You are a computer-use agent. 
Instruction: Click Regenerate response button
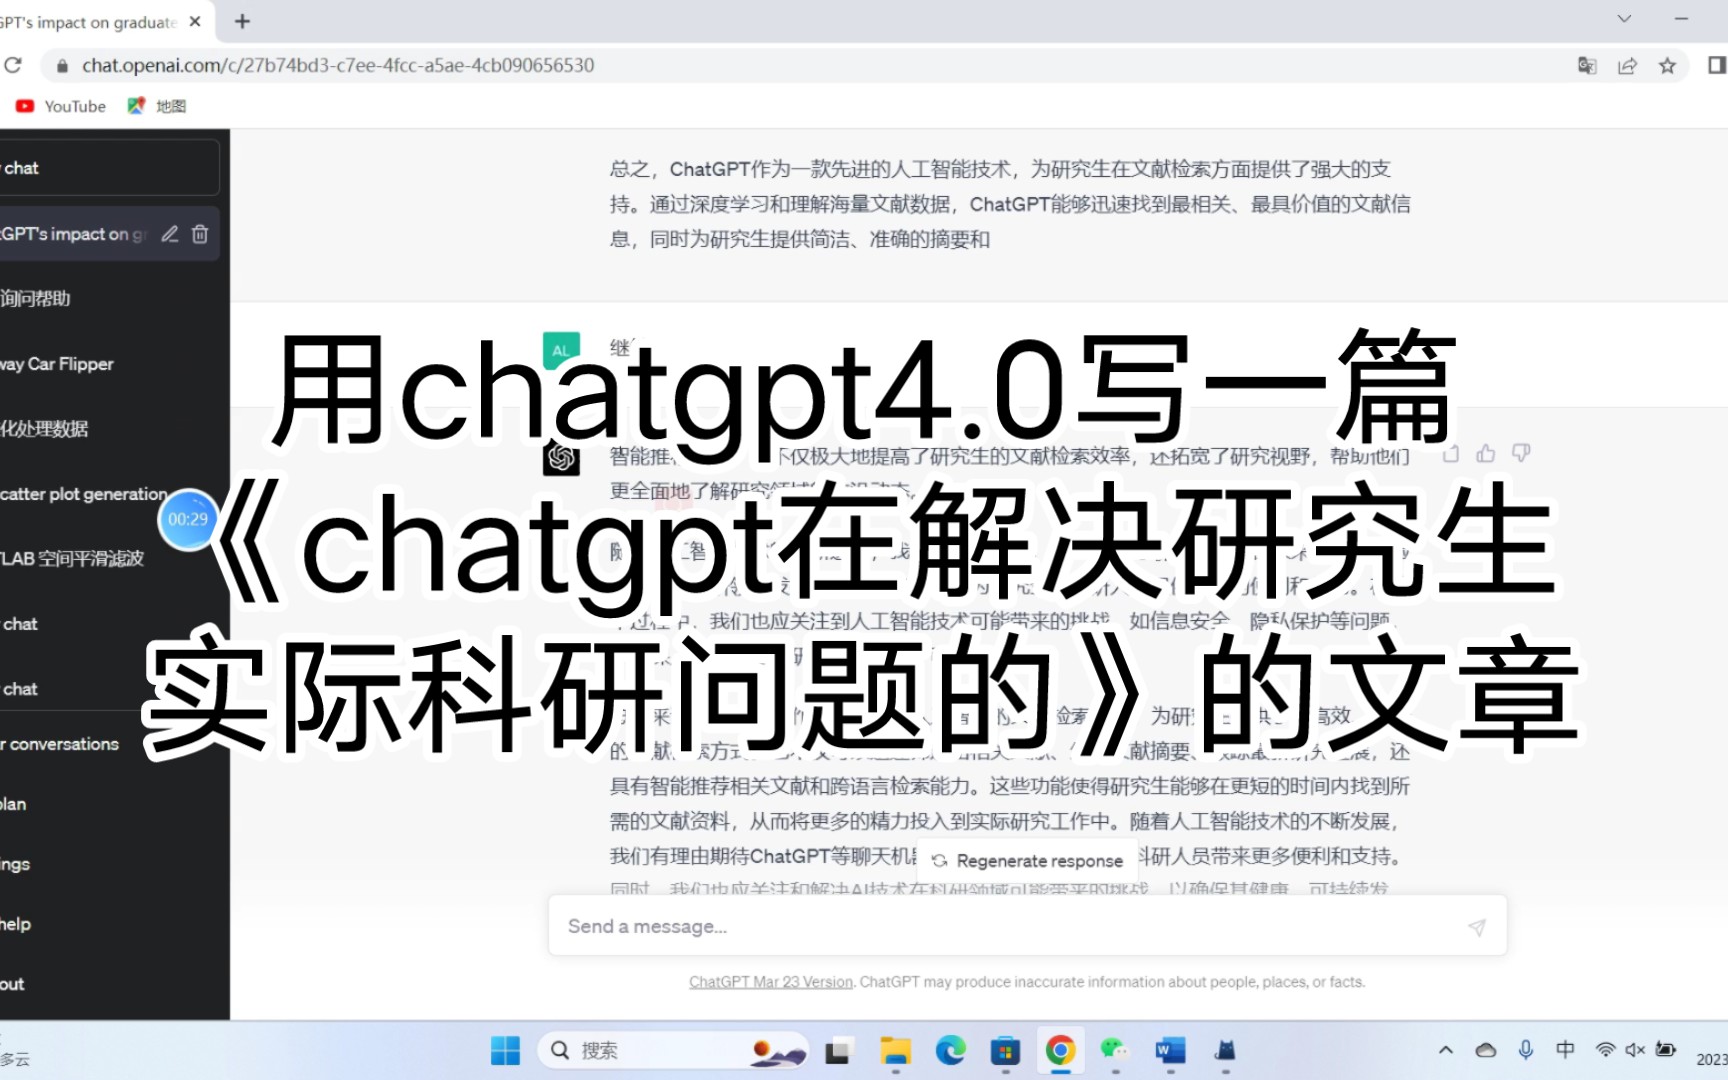click(1027, 861)
